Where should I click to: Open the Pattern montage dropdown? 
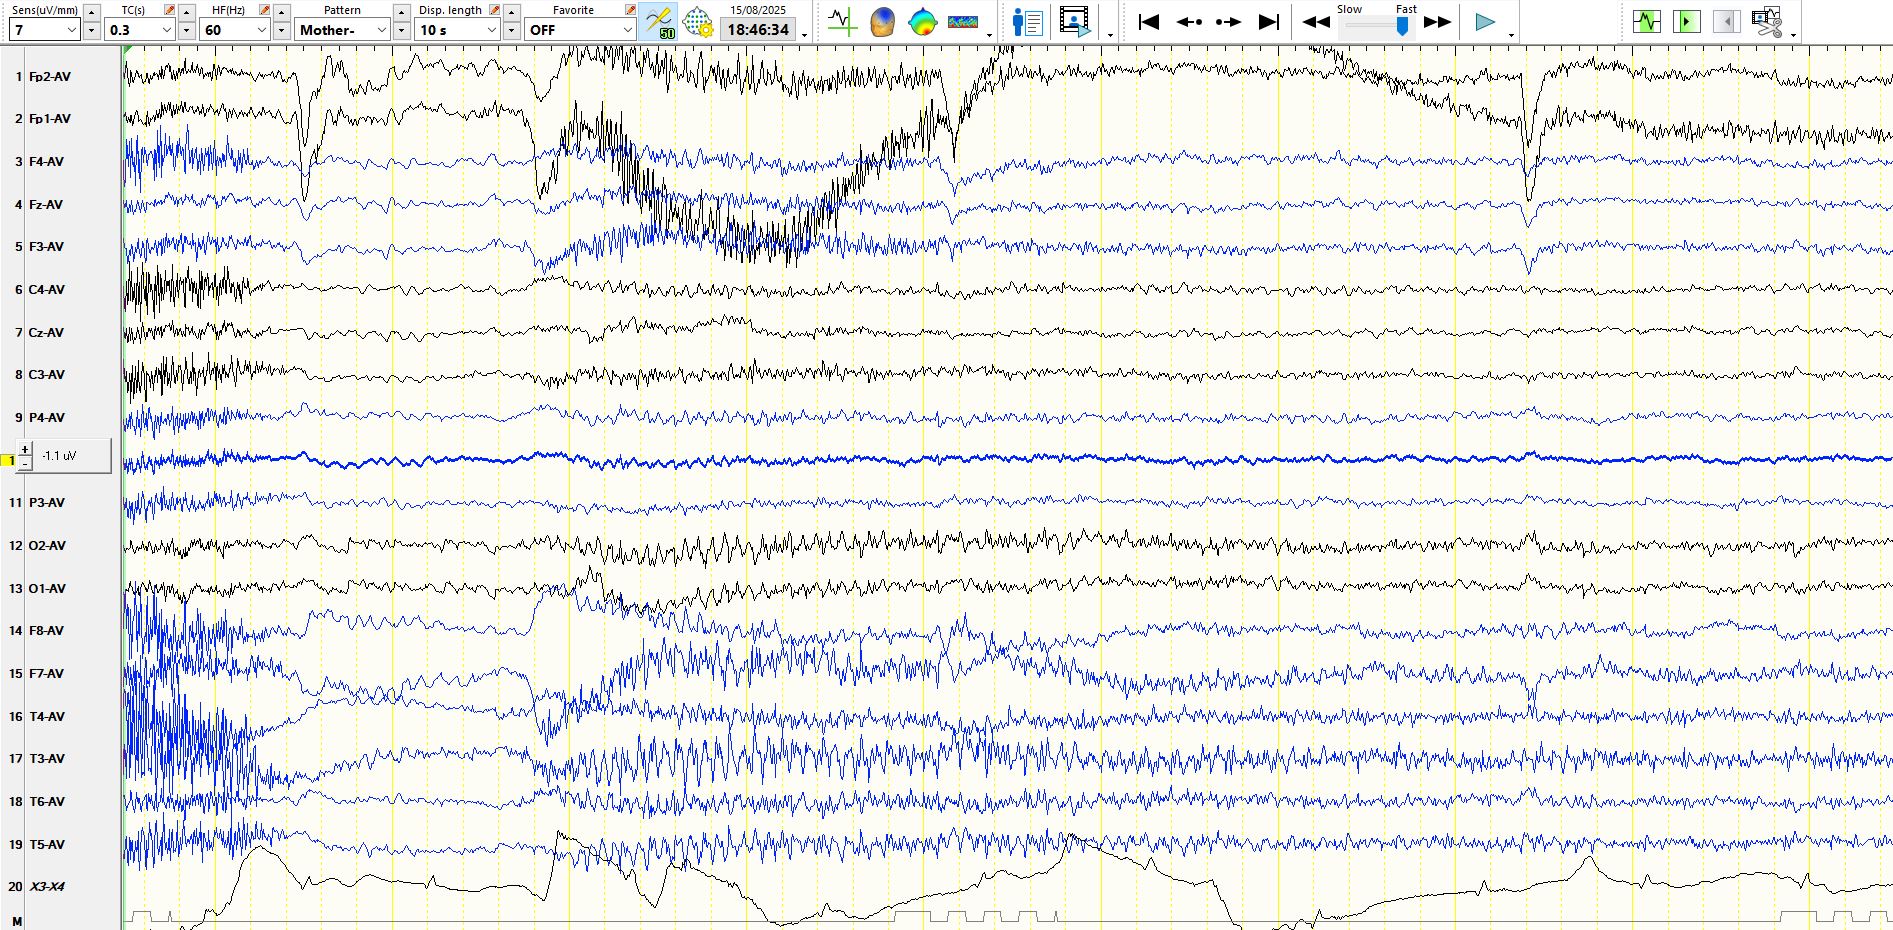342,30
